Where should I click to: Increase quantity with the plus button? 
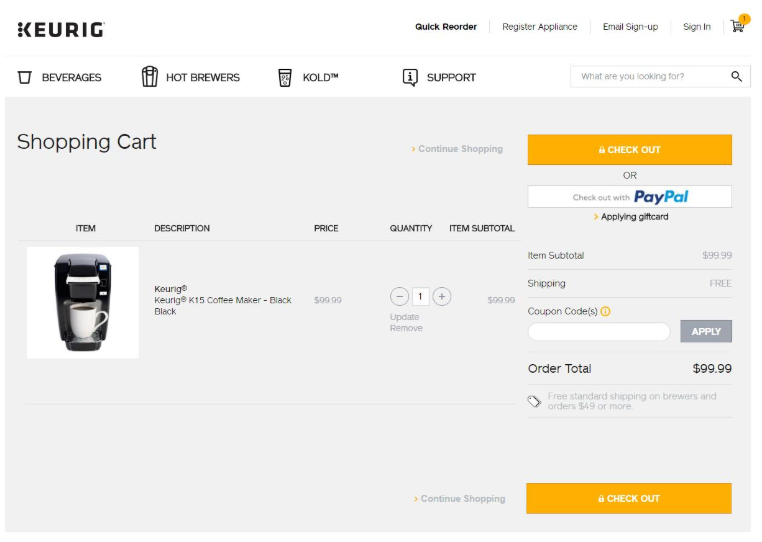coord(442,296)
